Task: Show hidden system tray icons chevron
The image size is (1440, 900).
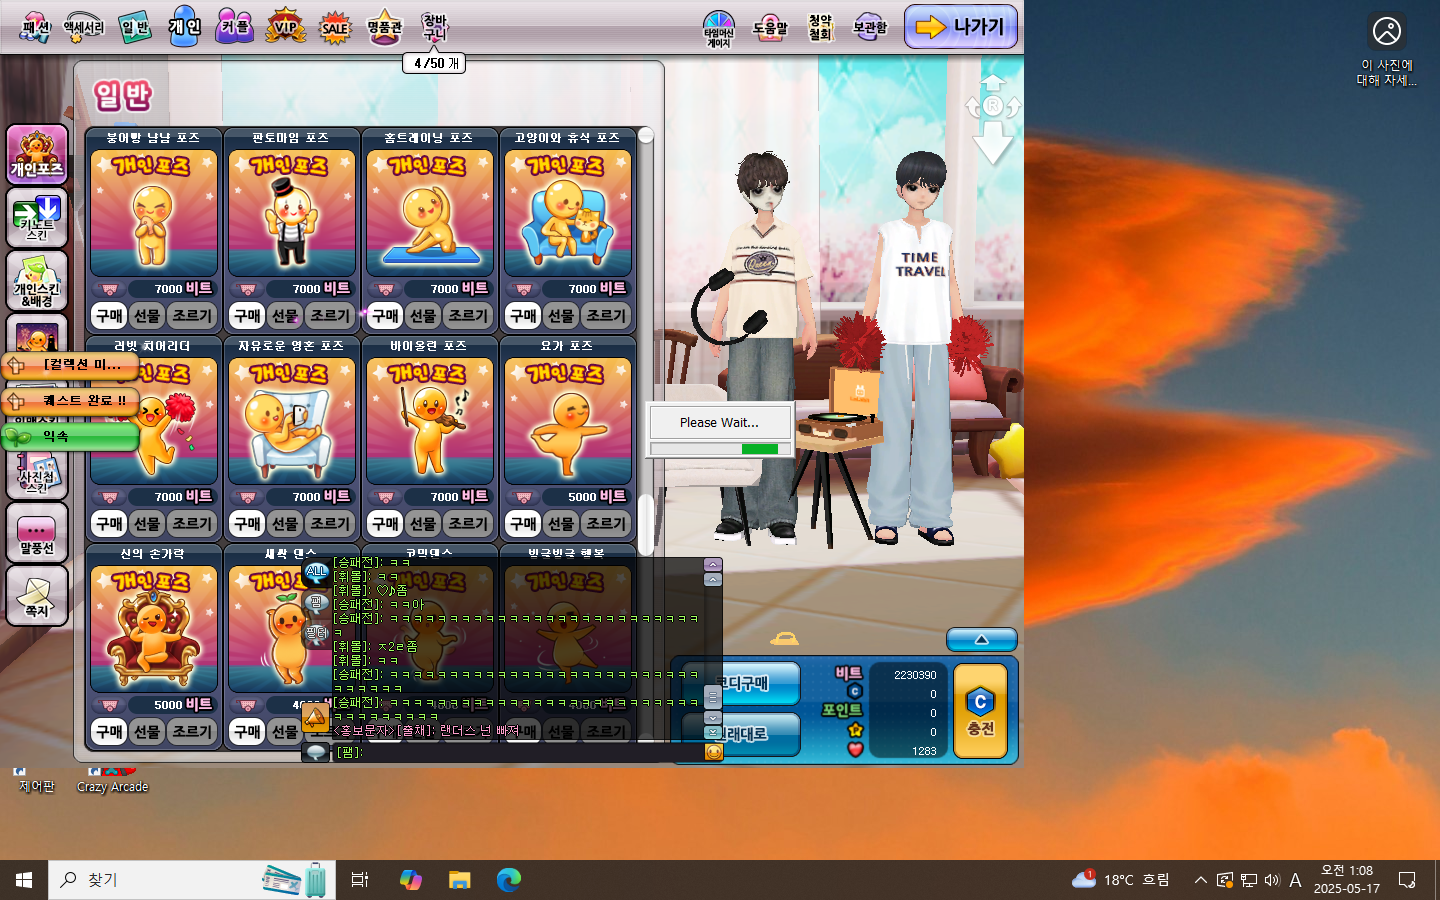Action: point(1200,880)
